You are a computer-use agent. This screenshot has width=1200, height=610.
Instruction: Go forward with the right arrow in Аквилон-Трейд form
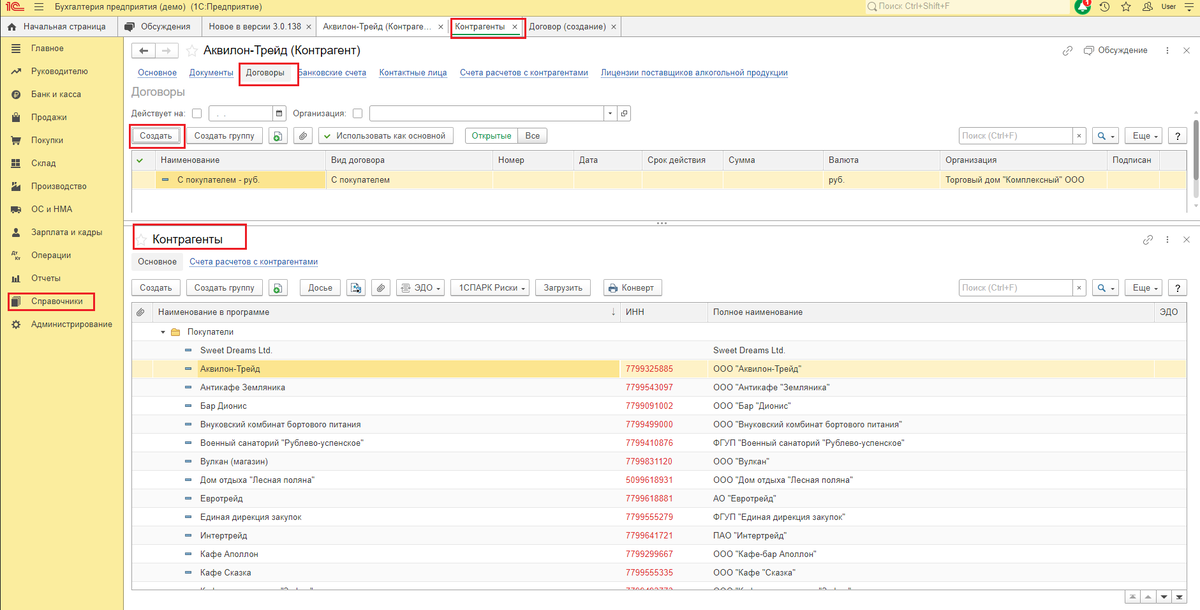click(166, 50)
